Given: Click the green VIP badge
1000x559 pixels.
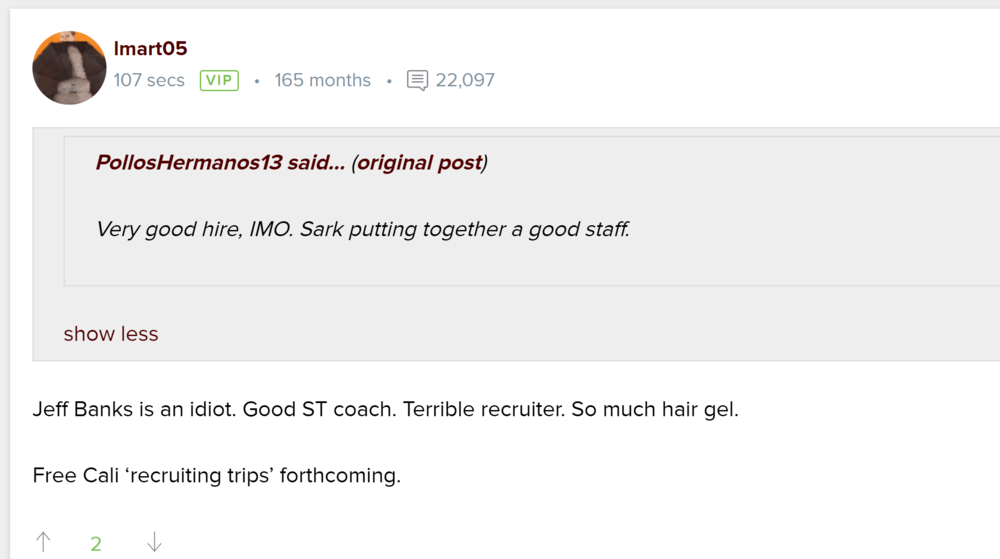Looking at the screenshot, I should click(x=219, y=80).
